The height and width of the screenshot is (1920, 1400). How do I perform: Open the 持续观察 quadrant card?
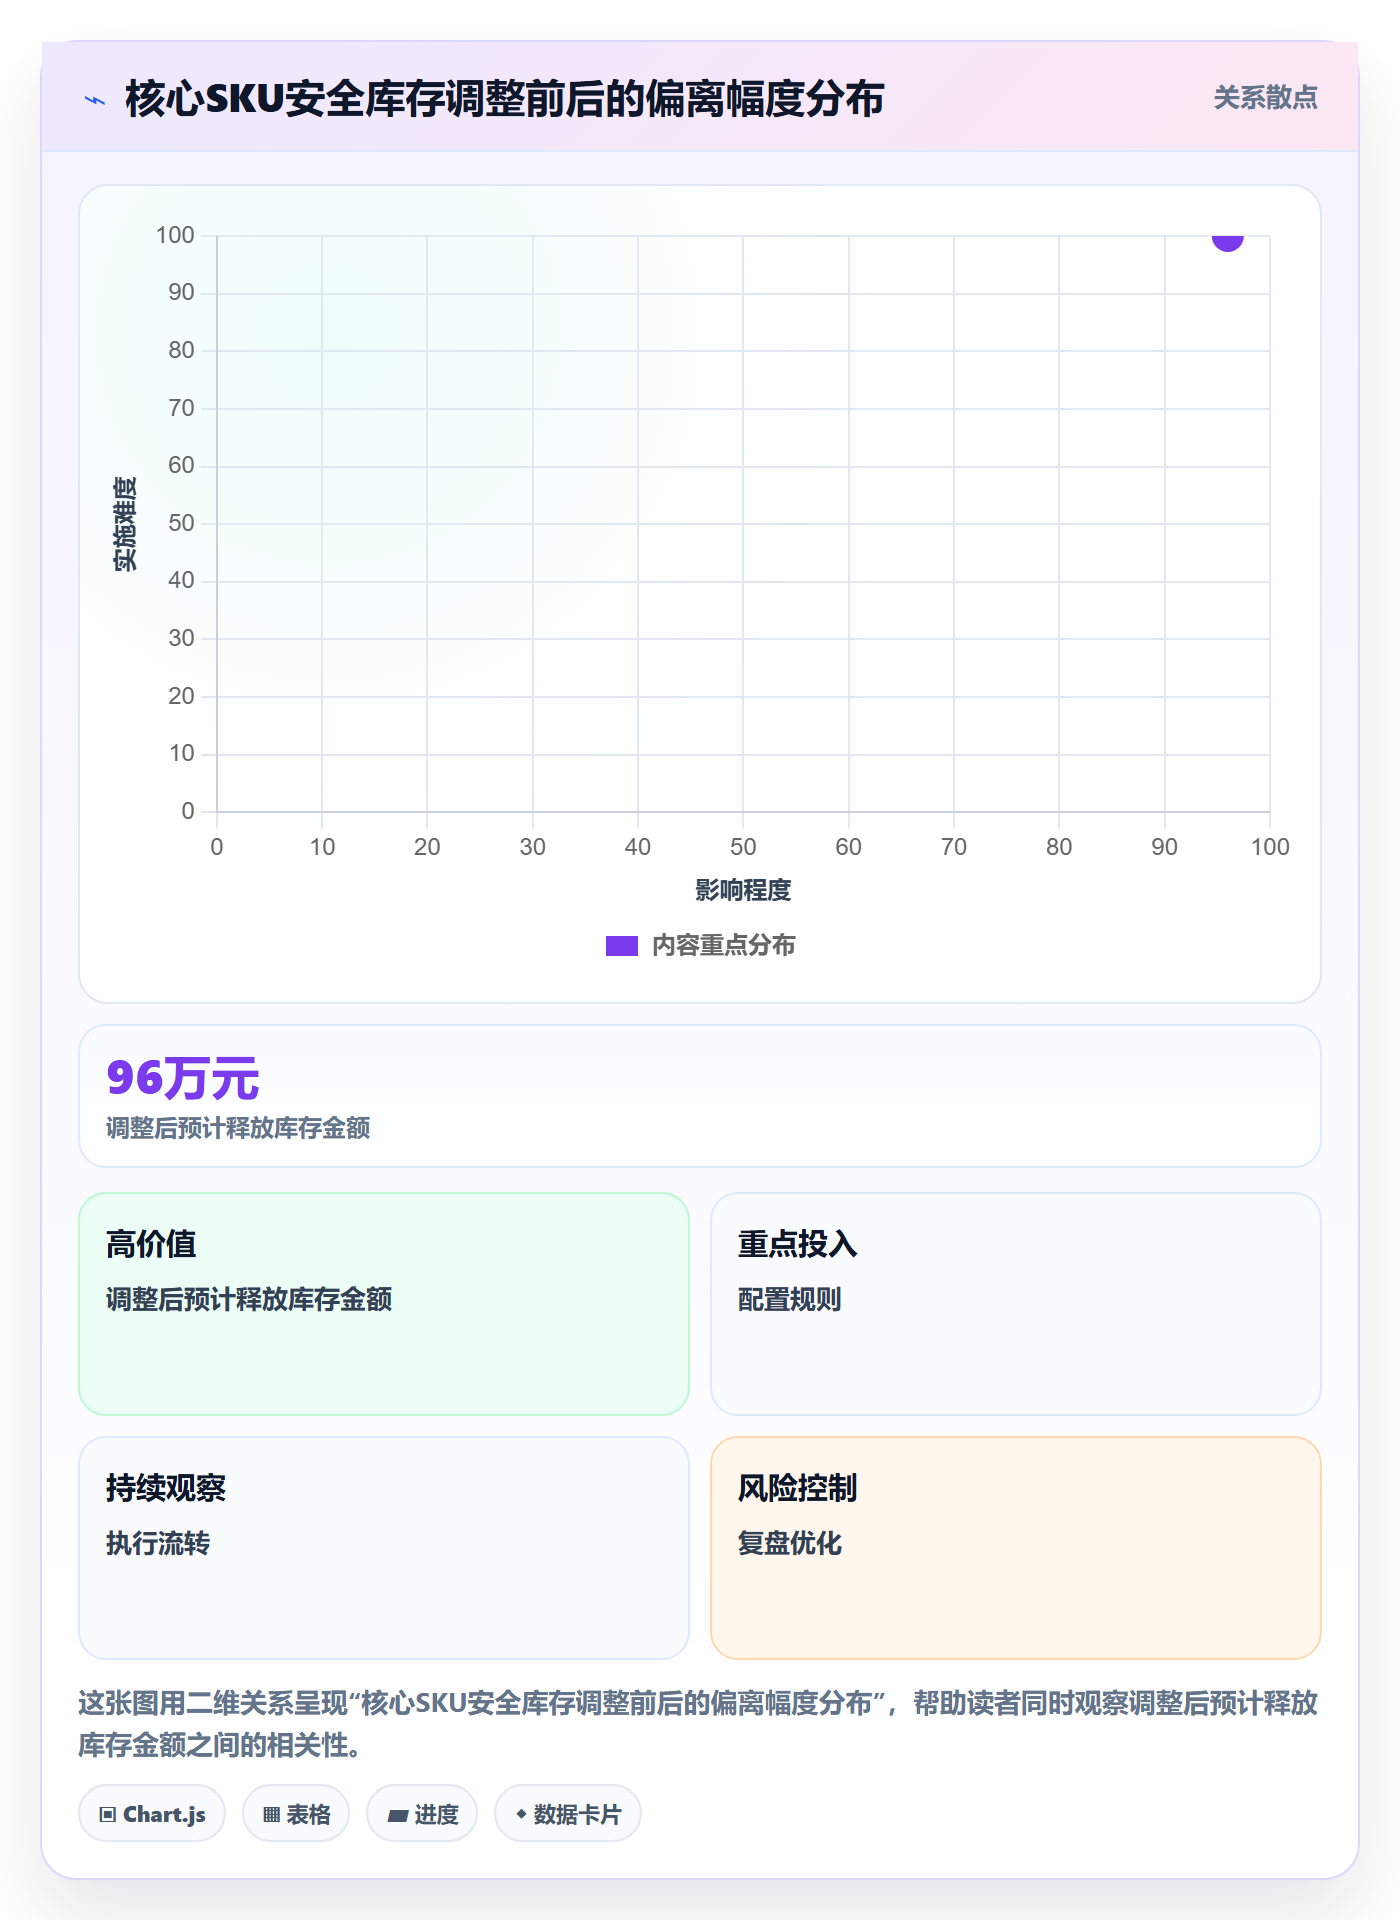coord(384,1547)
